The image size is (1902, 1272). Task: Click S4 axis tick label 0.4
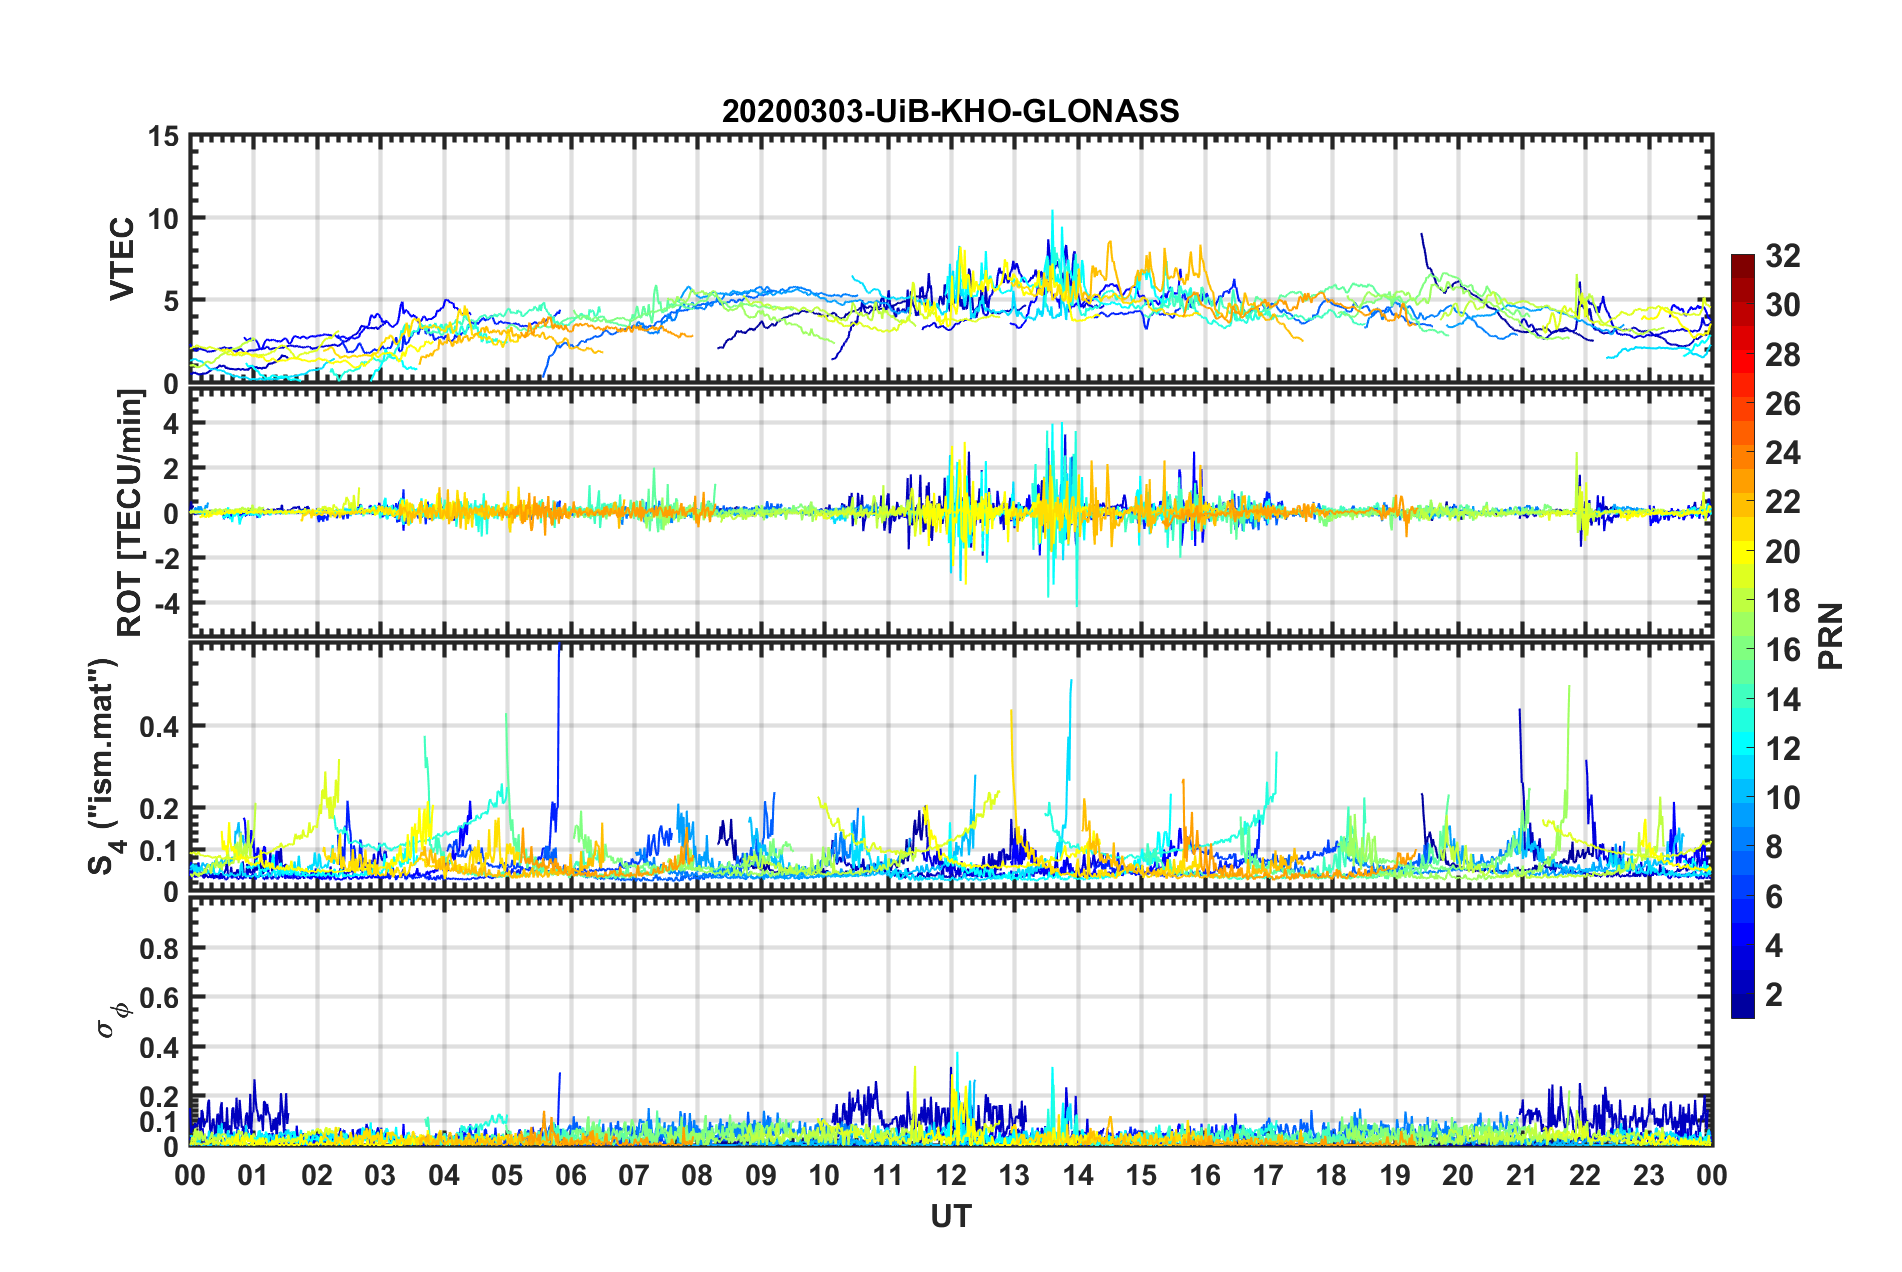coord(160,727)
